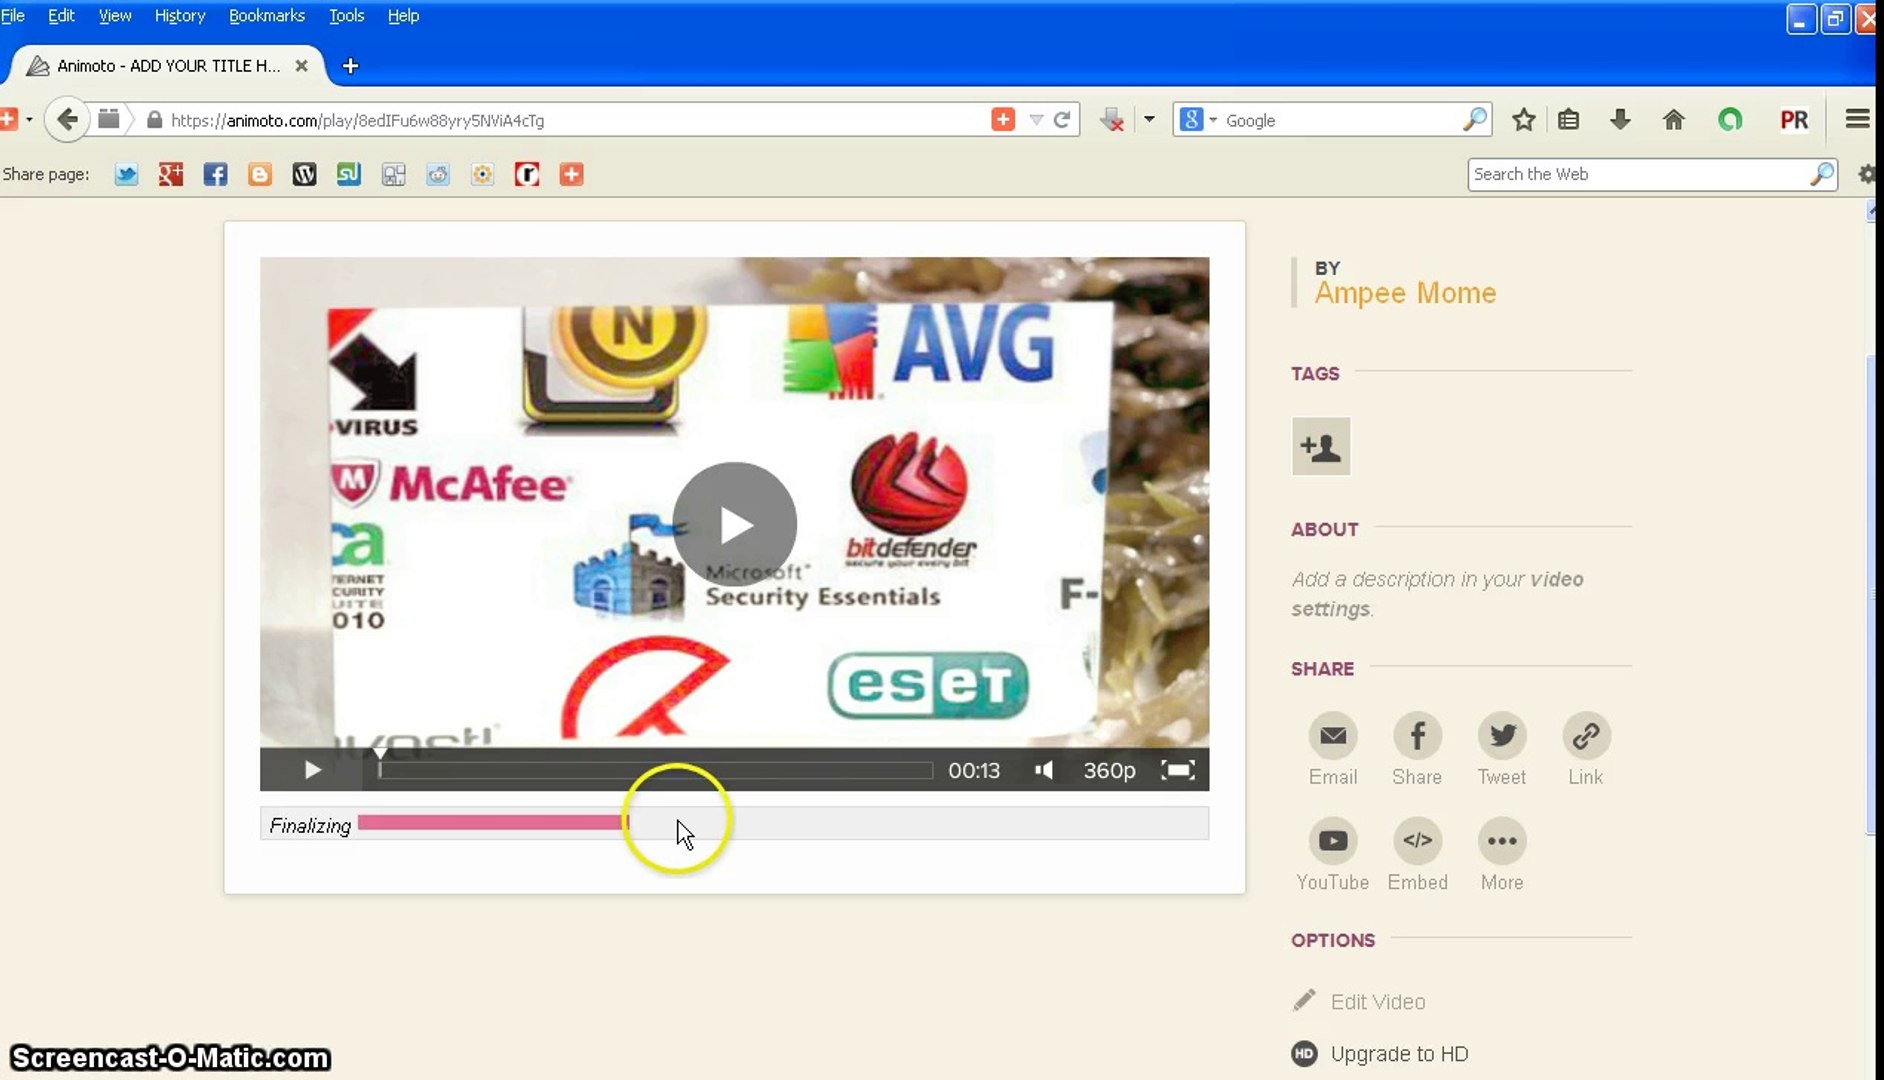Image resolution: width=1884 pixels, height=1080 pixels.
Task: Mute the video volume
Action: [1044, 770]
